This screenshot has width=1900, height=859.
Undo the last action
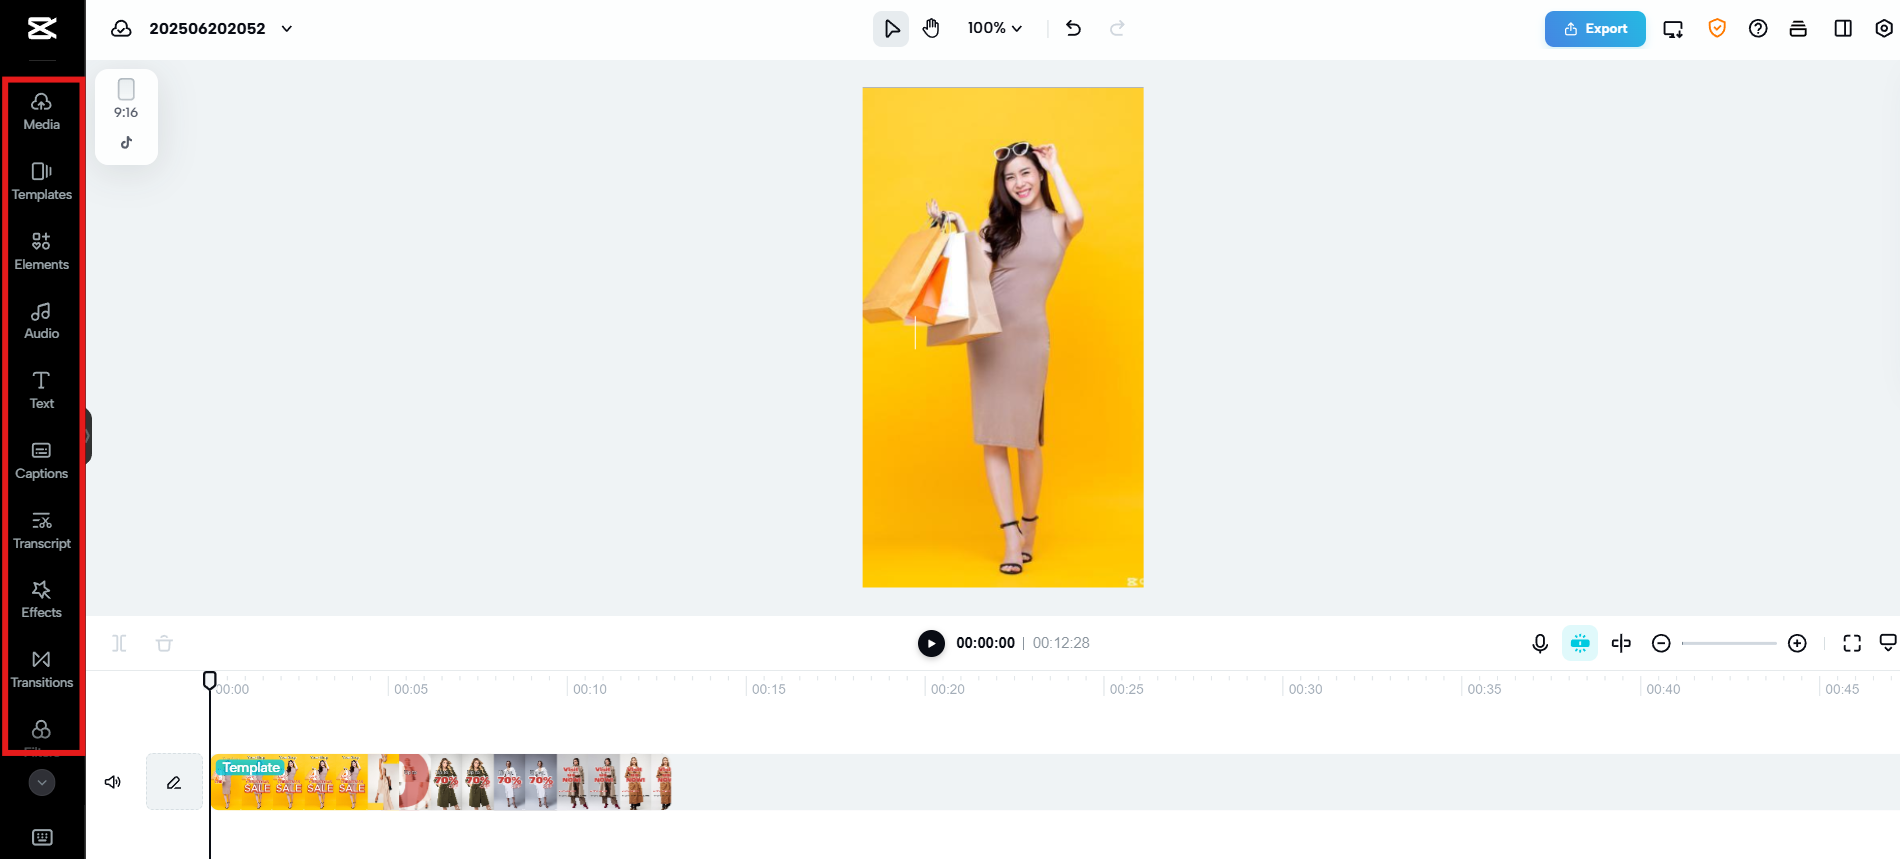pyautogui.click(x=1074, y=28)
